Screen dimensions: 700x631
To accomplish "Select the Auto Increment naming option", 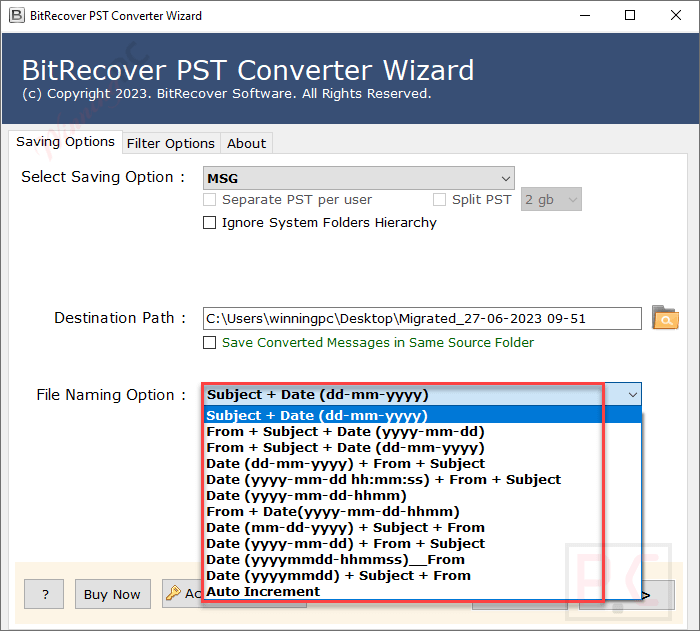I will pos(423,592).
